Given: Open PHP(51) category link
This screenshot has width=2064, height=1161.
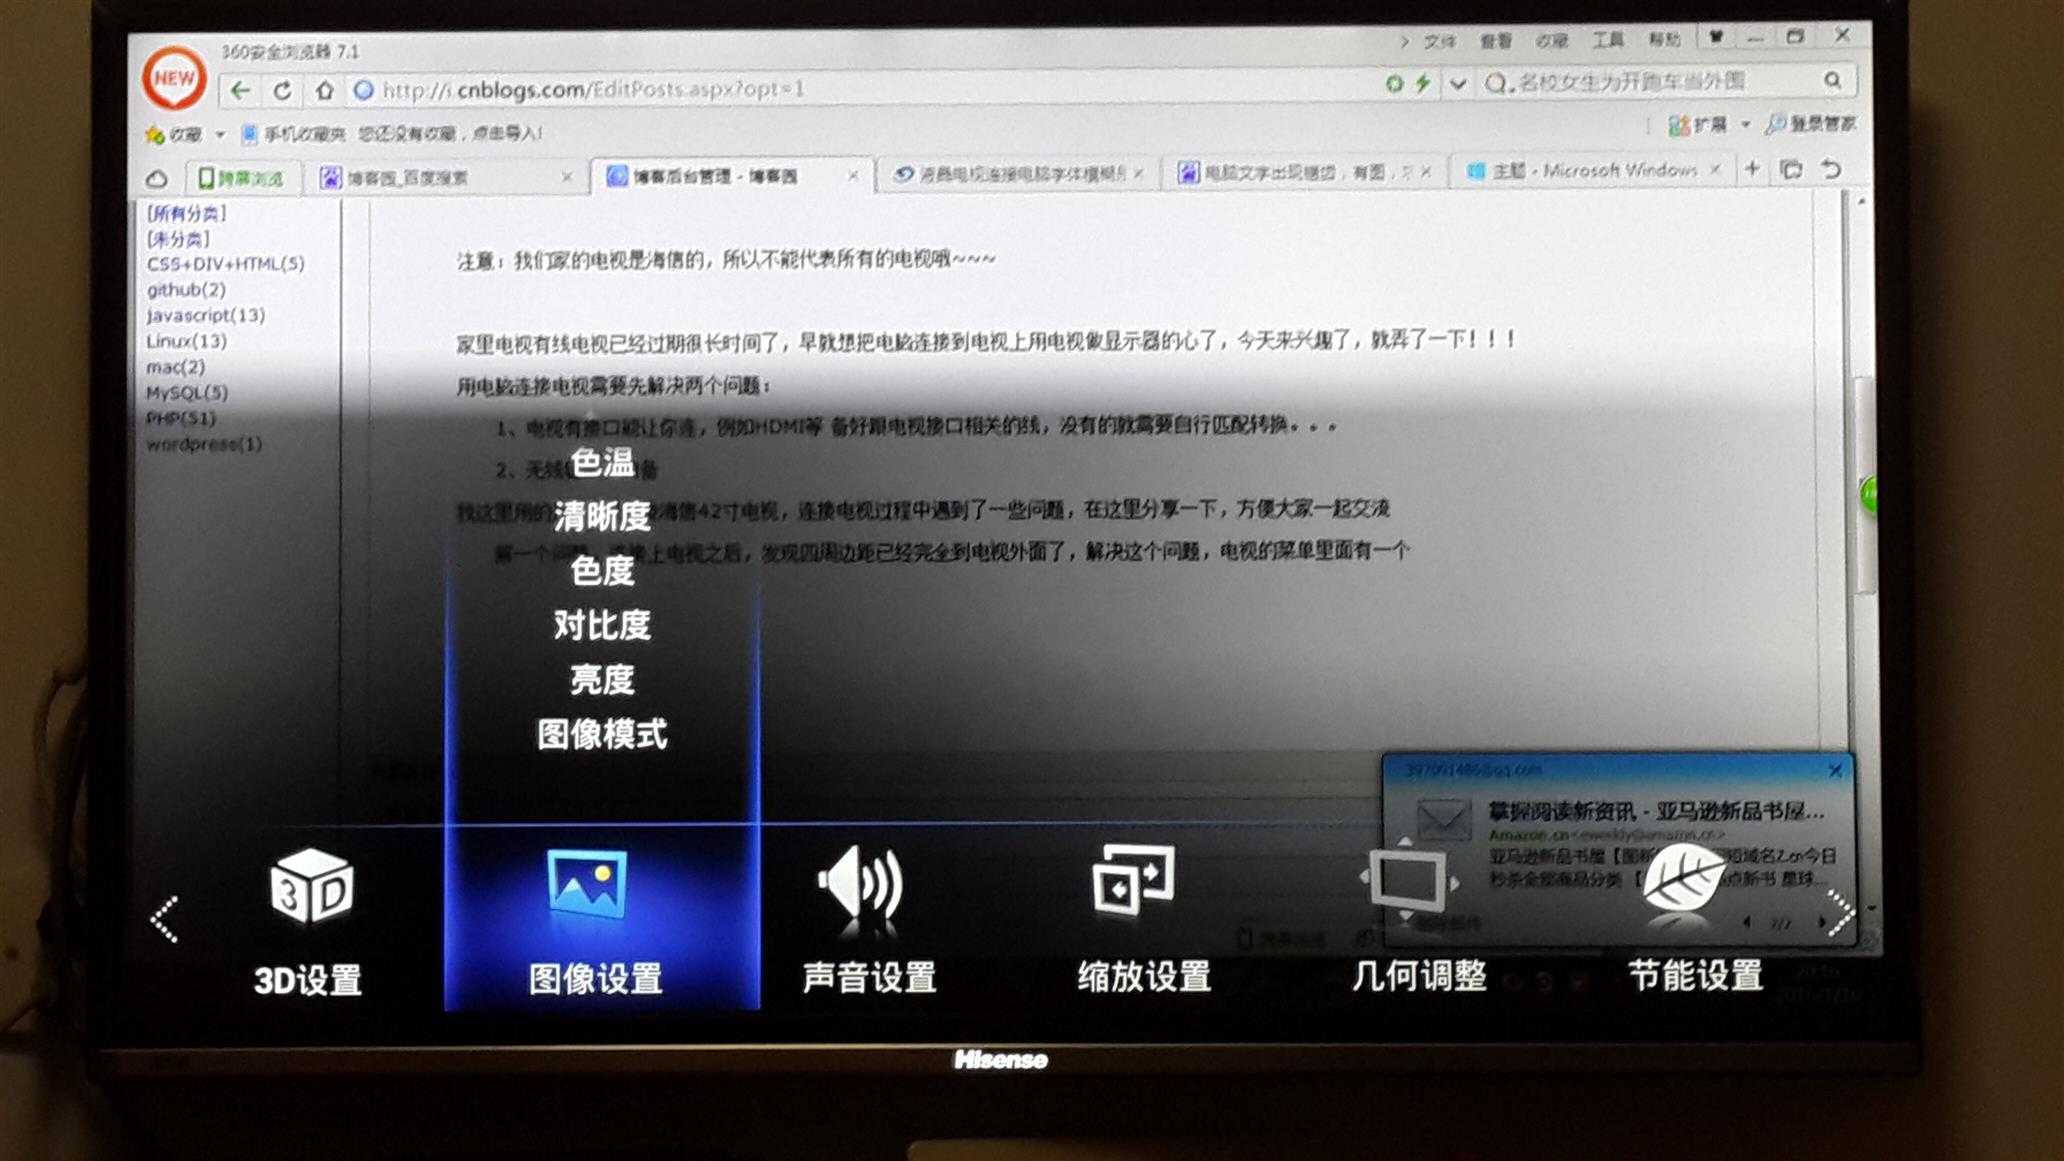Looking at the screenshot, I should click(x=180, y=418).
